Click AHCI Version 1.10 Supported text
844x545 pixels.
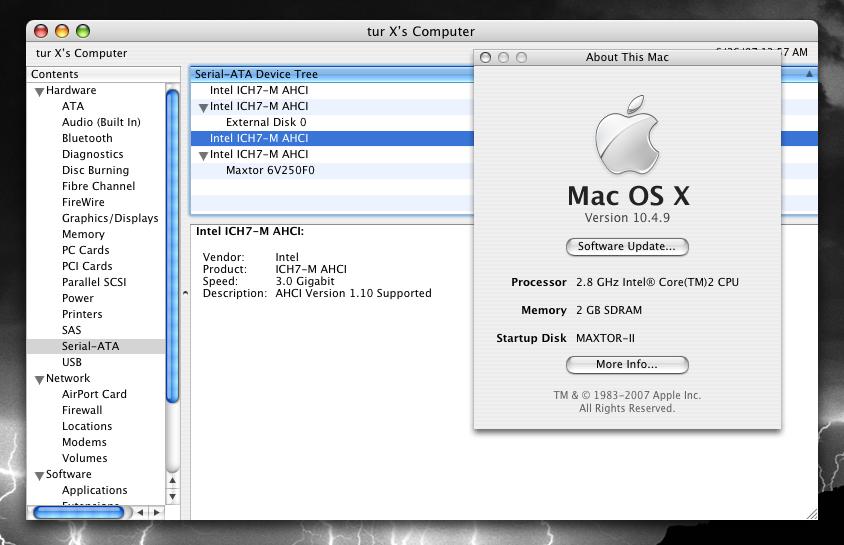(353, 293)
